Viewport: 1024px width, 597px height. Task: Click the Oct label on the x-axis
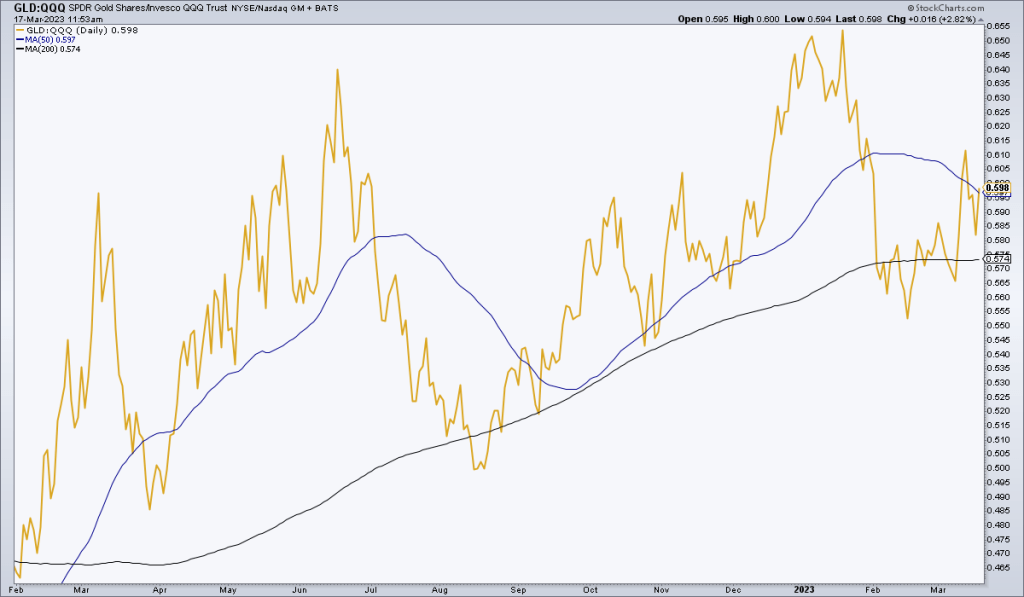590,590
